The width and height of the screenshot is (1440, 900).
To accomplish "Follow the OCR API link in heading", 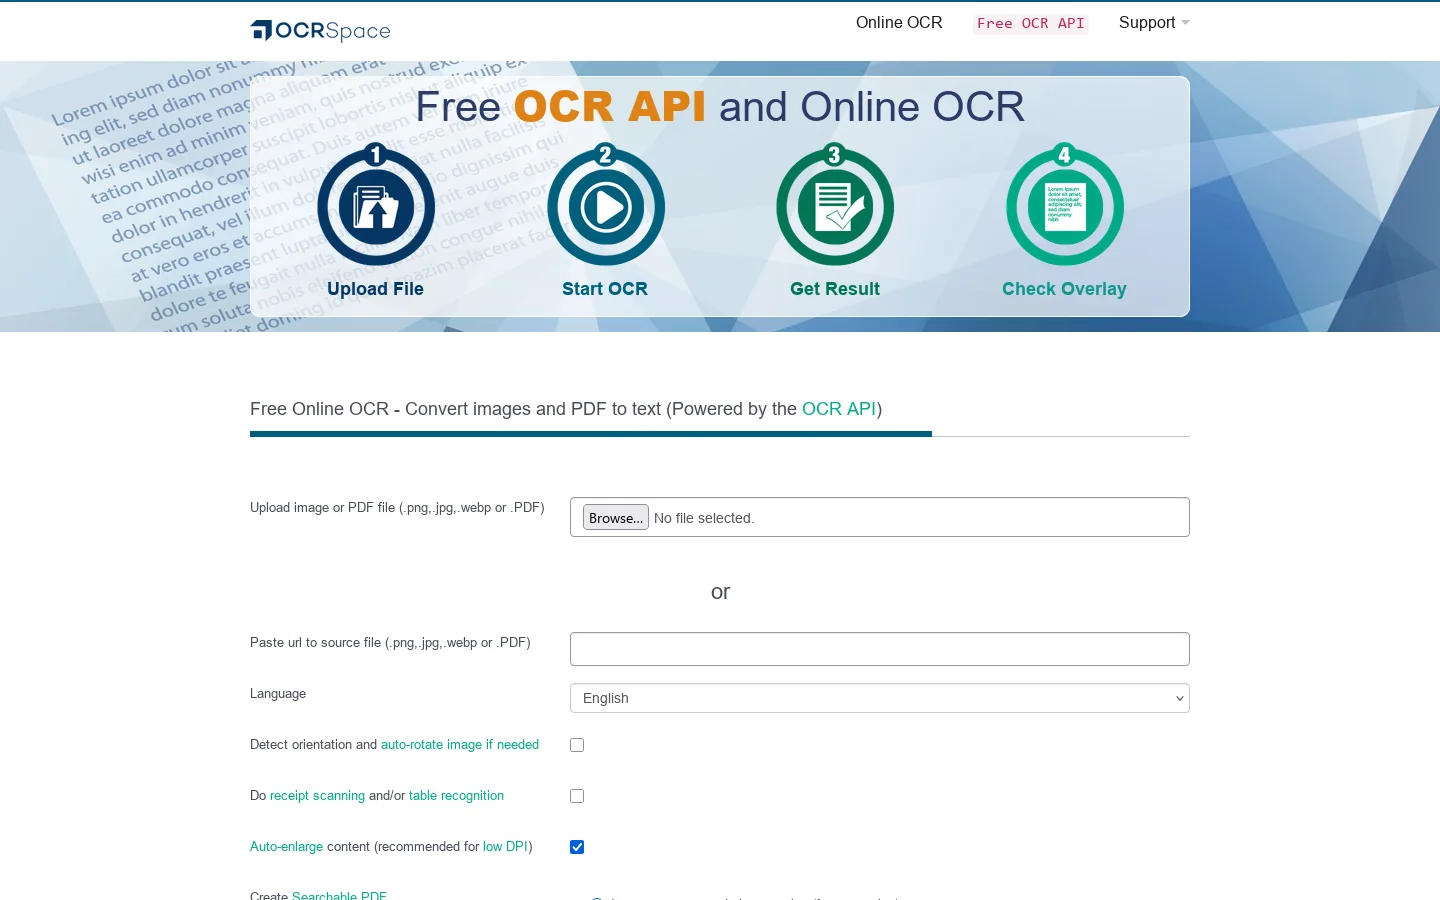I will (x=839, y=409).
